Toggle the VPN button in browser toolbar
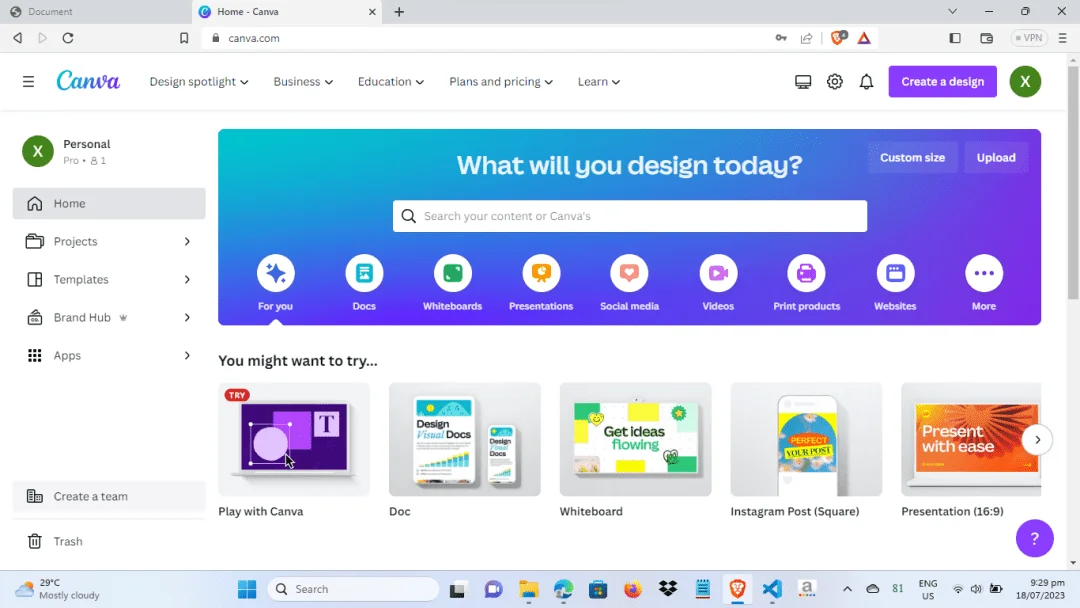Image resolution: width=1080 pixels, height=608 pixels. click(1029, 38)
